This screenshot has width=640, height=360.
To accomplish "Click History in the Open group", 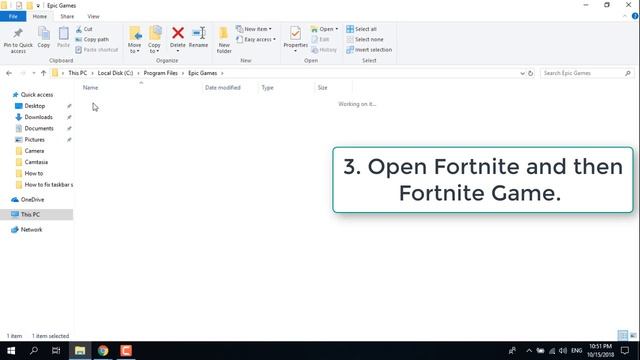I will (324, 49).
